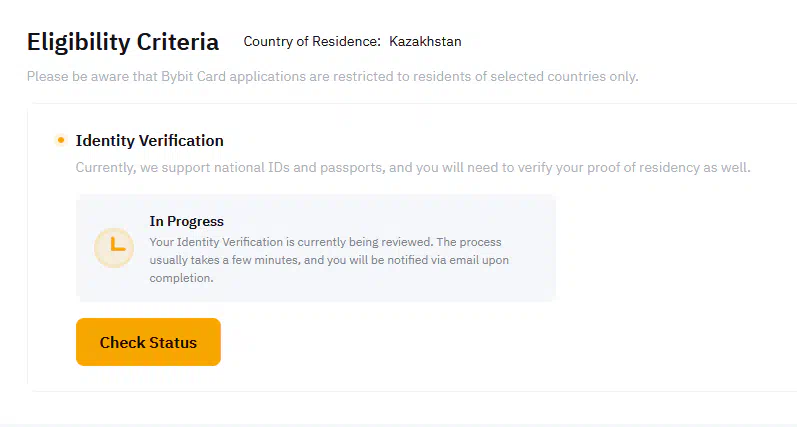This screenshot has height=427, width=797.
Task: Click the Check Status button
Action: click(x=148, y=342)
